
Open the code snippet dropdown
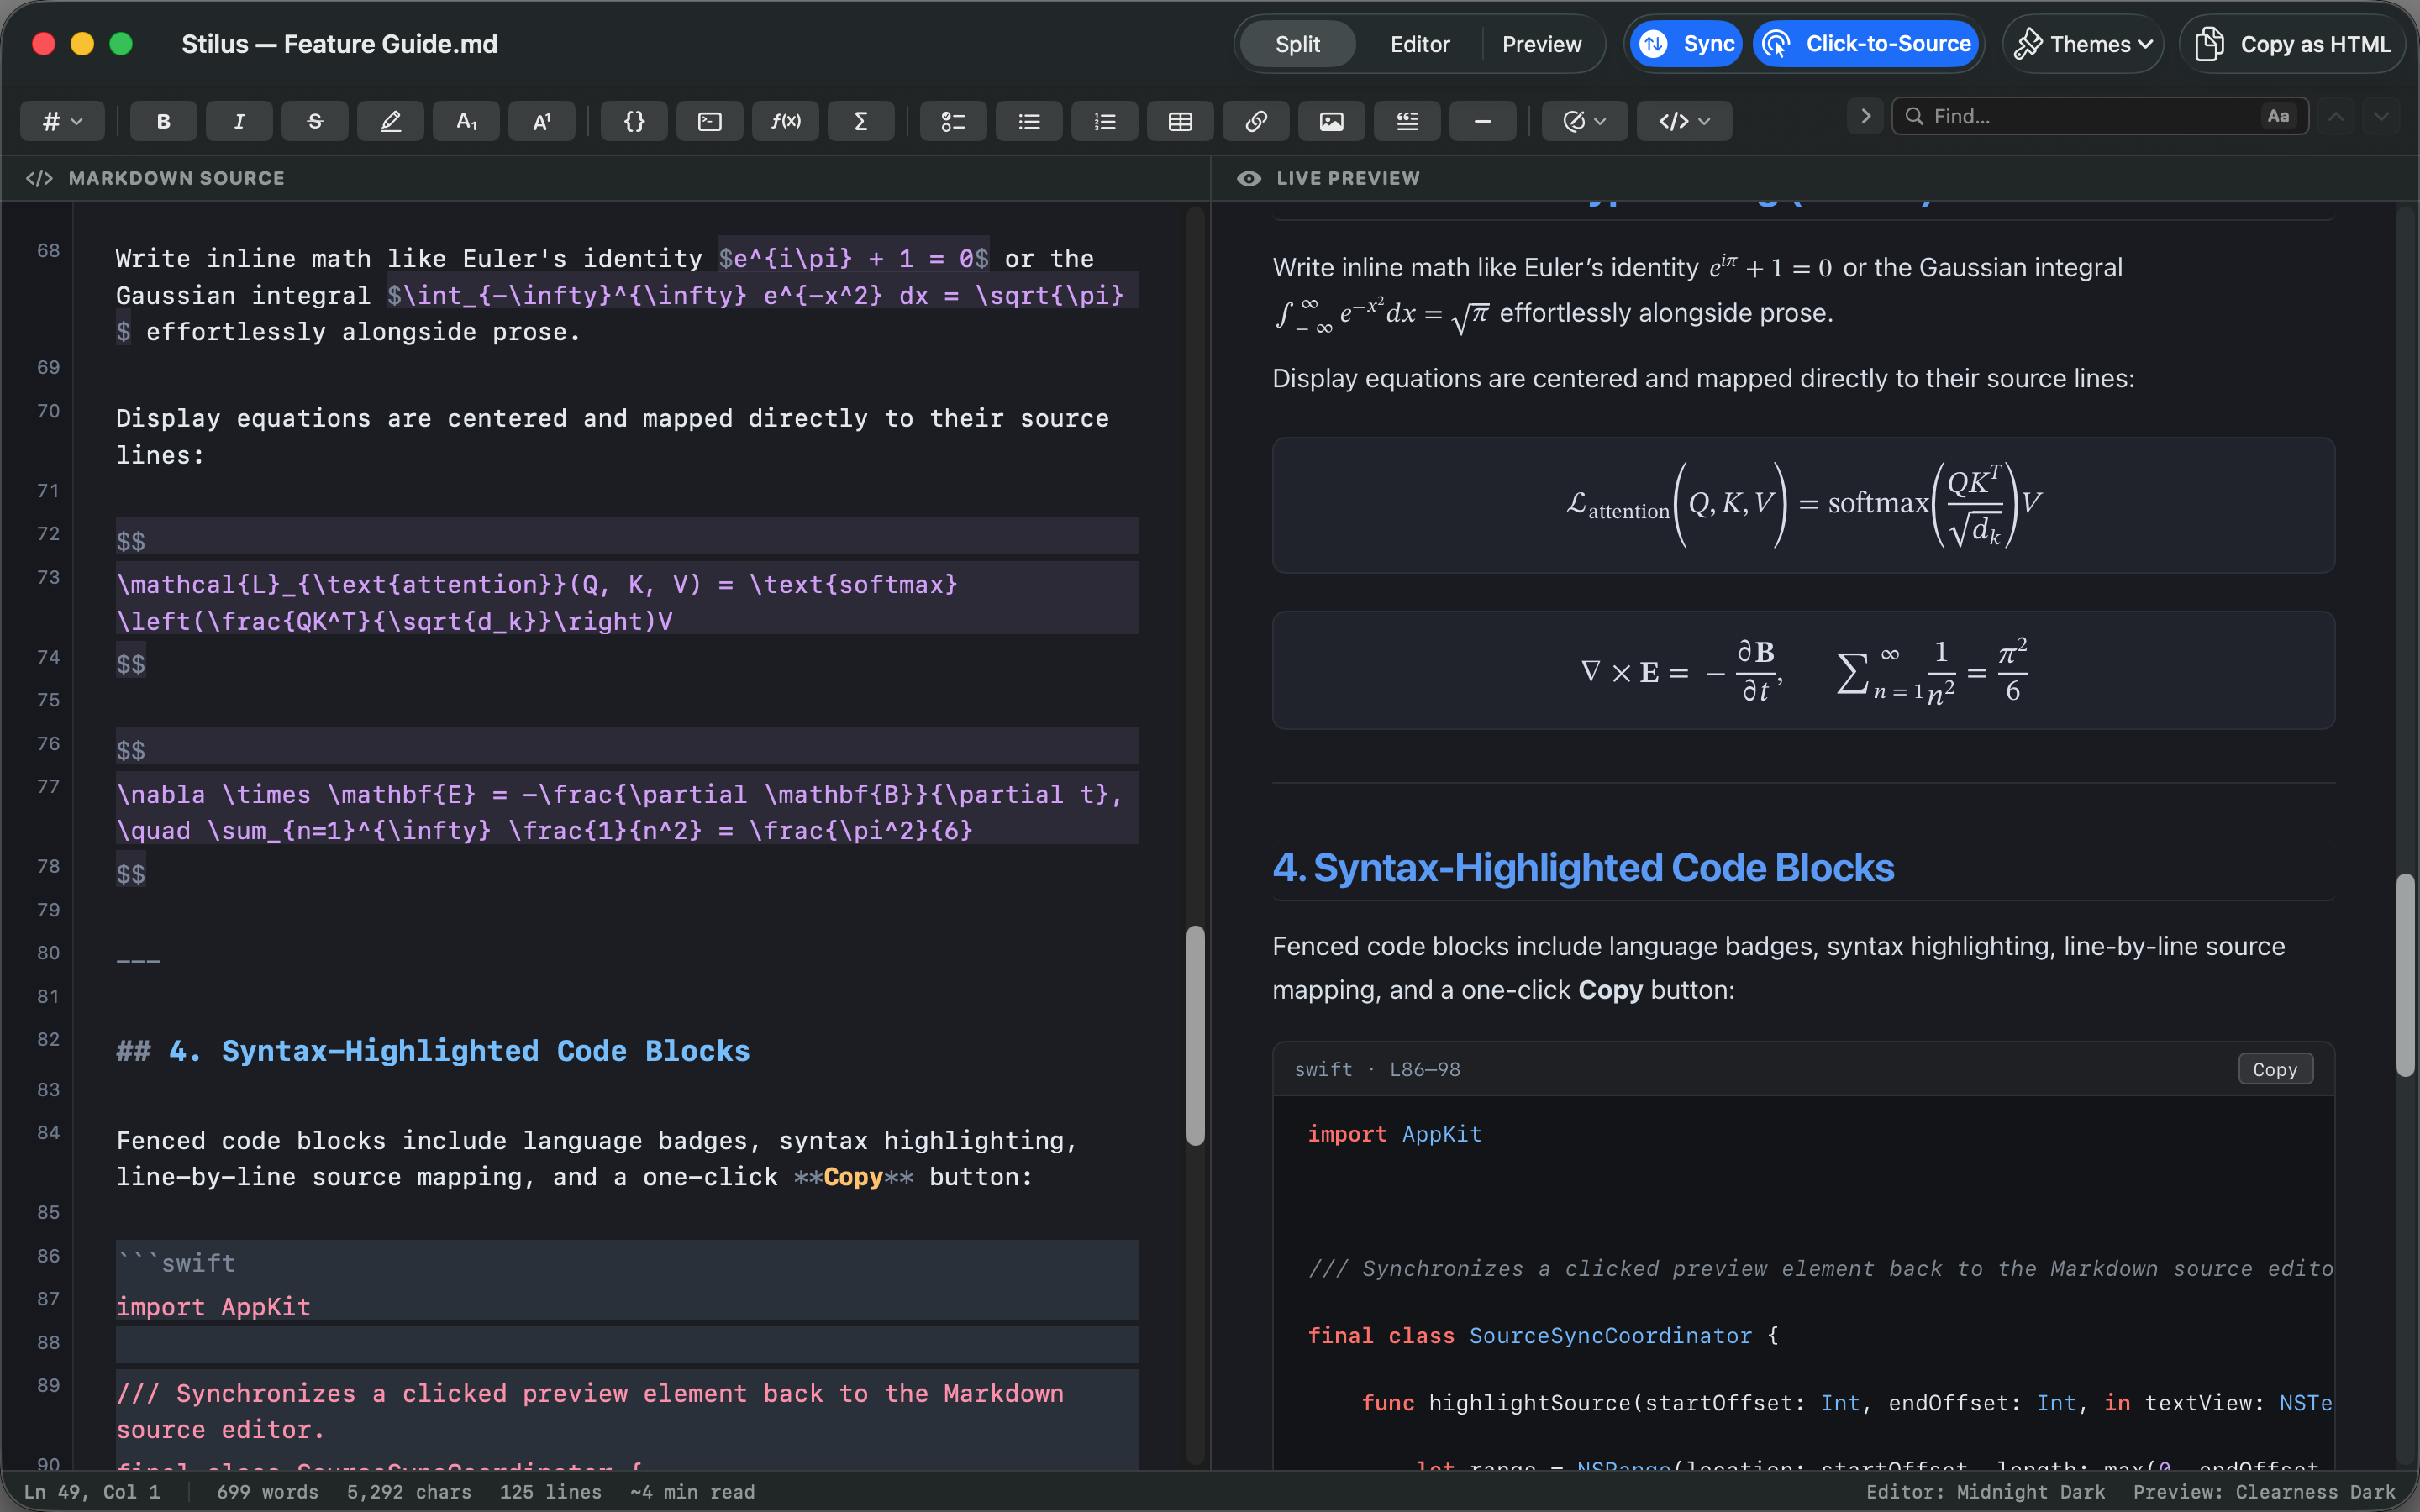point(1684,121)
